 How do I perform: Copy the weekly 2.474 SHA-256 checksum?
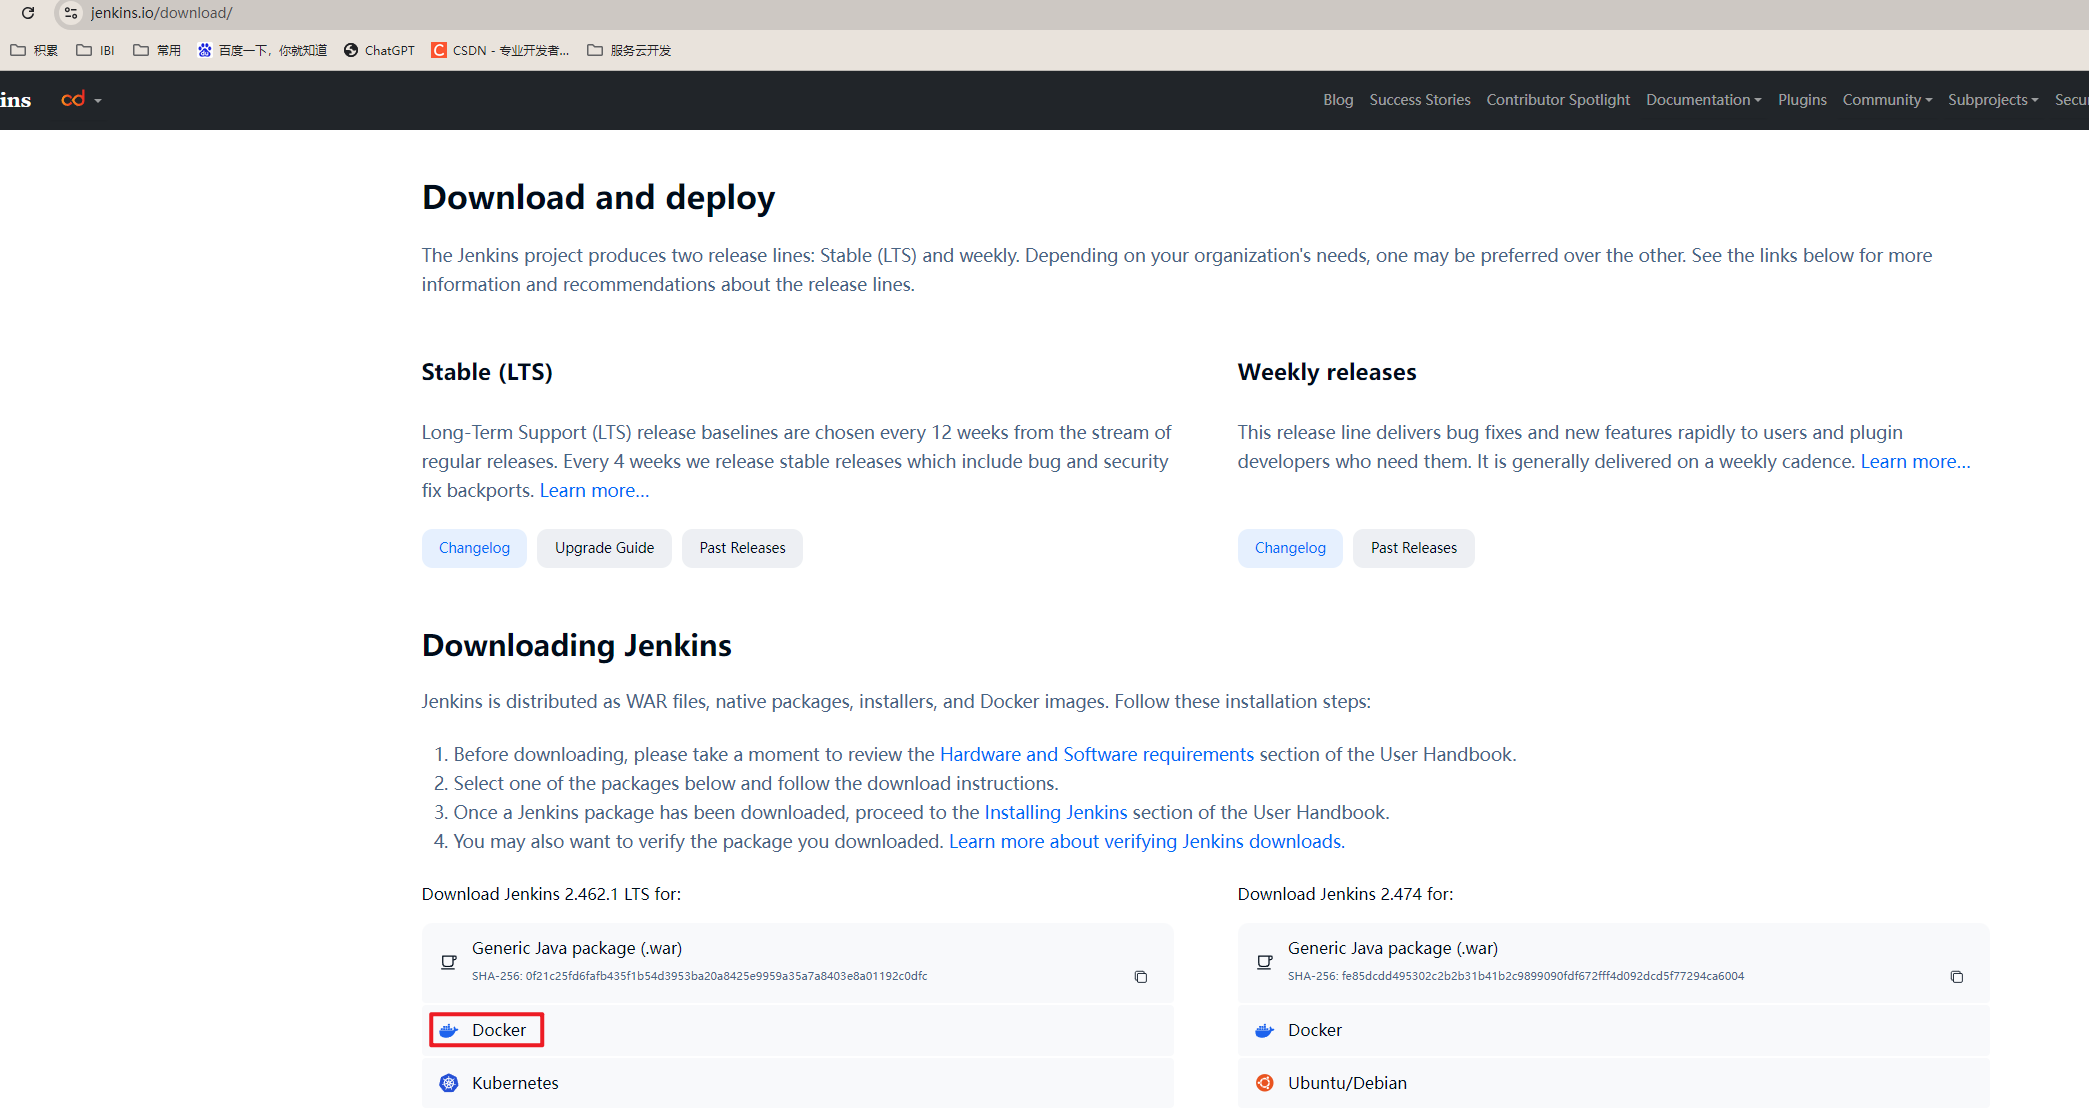click(x=1957, y=977)
